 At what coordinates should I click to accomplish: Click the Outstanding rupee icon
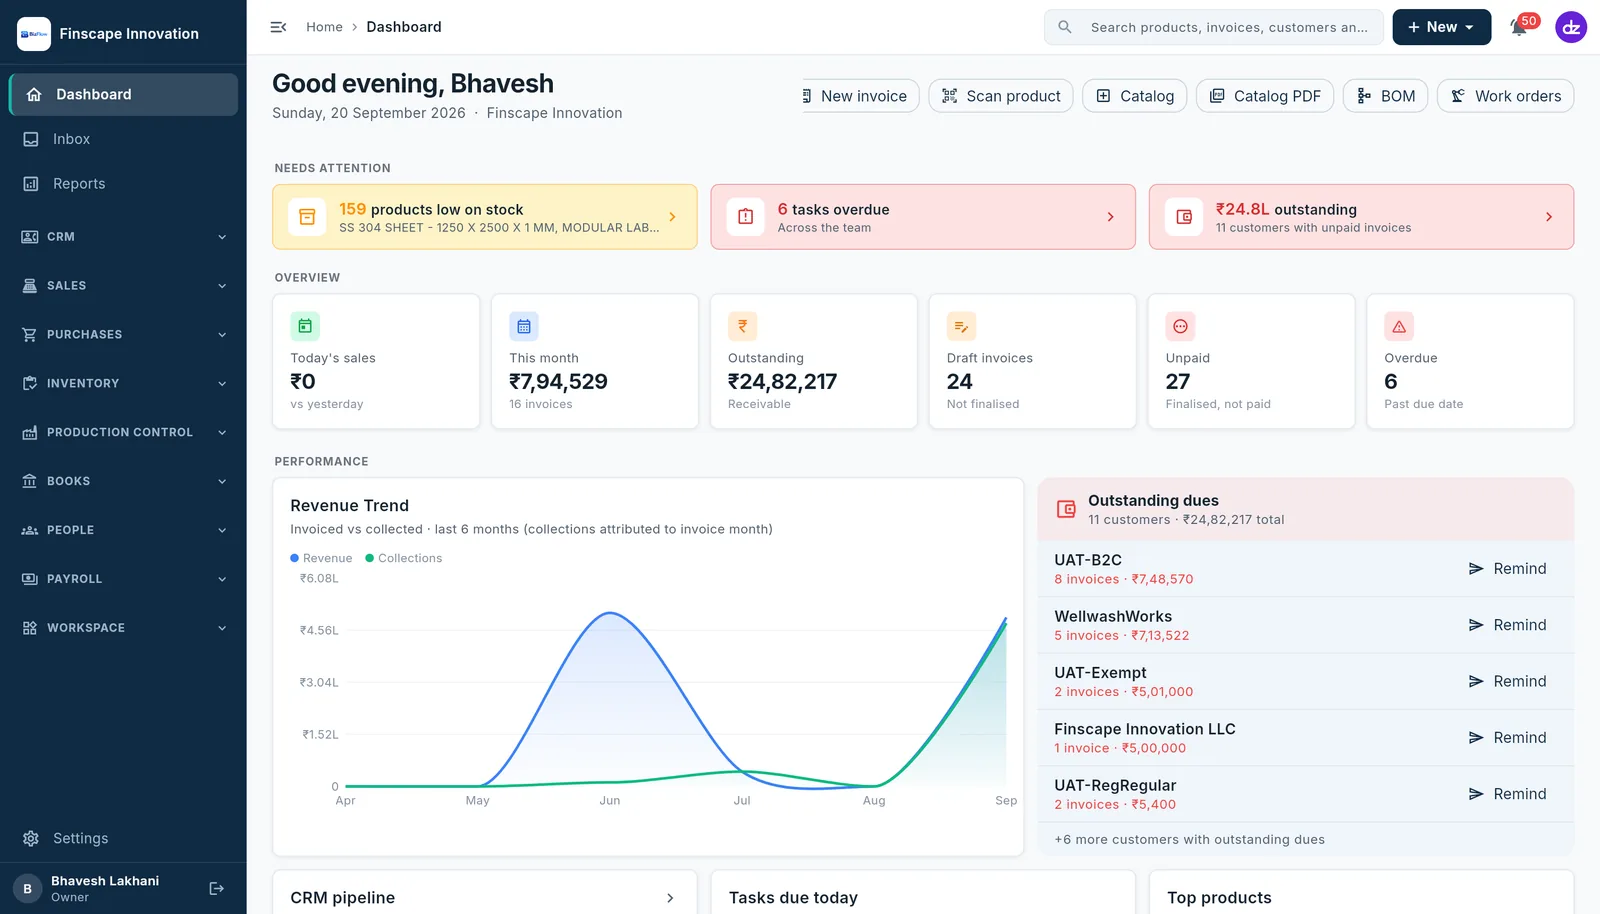click(x=743, y=326)
